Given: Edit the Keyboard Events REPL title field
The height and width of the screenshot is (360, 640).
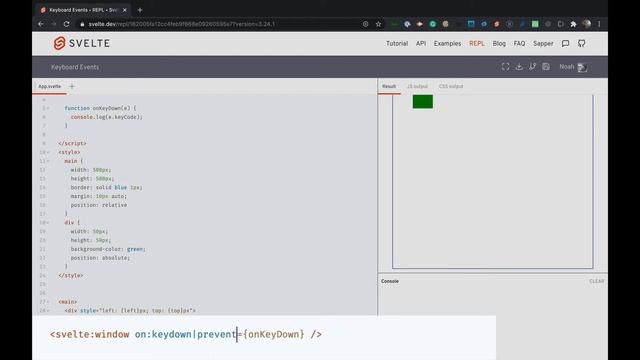Looking at the screenshot, I should point(75,67).
